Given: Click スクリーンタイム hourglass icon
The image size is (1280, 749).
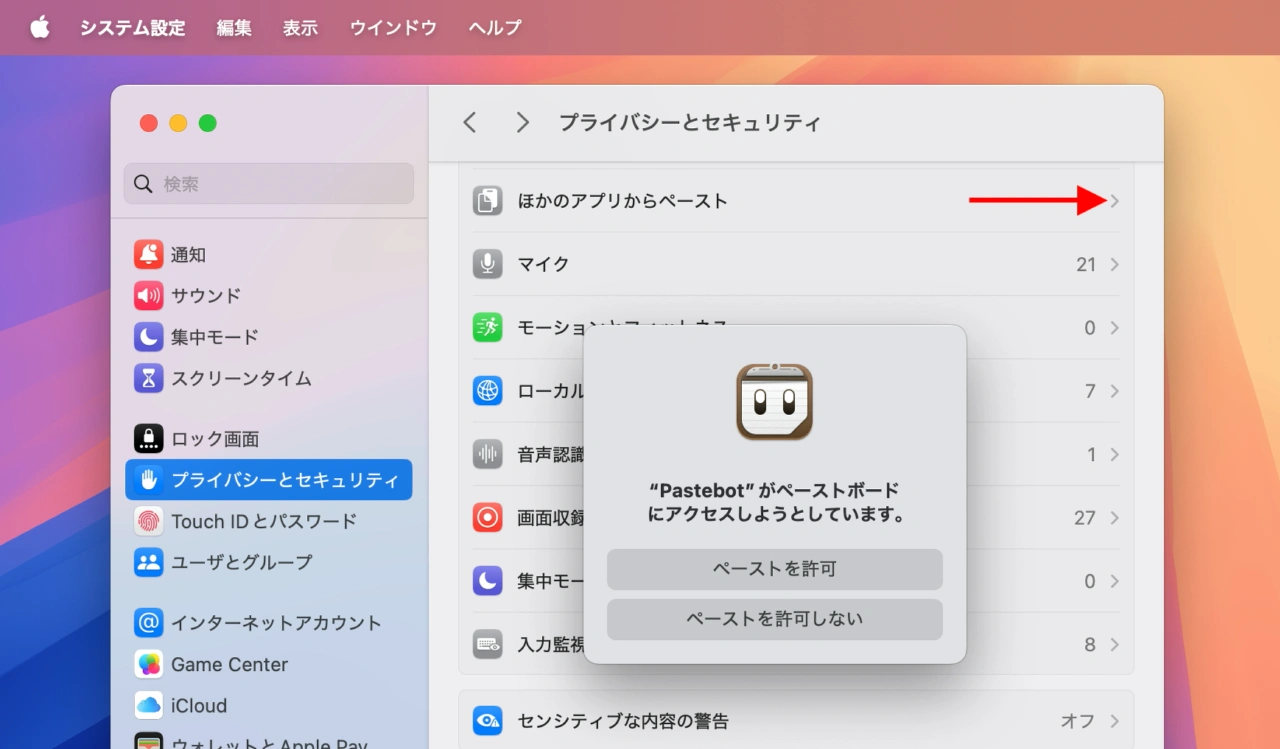Looking at the screenshot, I should 149,379.
